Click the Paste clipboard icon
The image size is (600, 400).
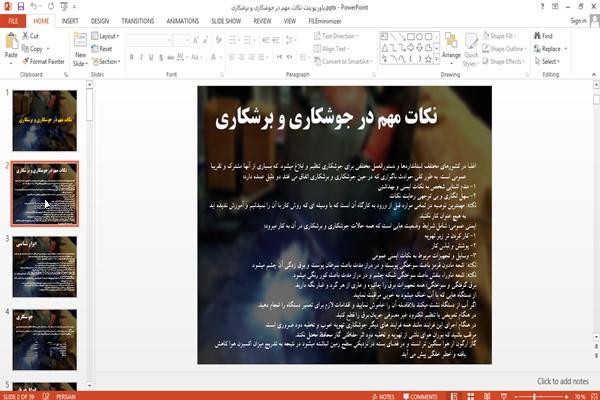click(x=11, y=41)
